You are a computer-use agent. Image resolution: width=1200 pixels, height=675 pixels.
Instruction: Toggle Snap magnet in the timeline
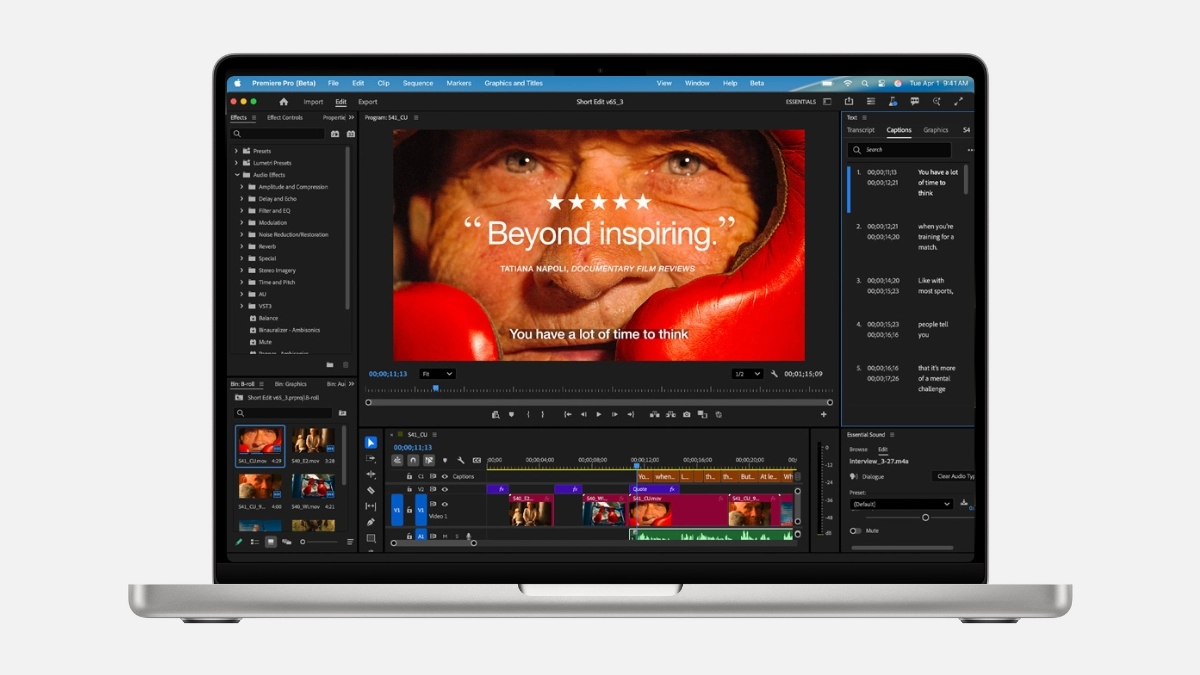click(413, 460)
